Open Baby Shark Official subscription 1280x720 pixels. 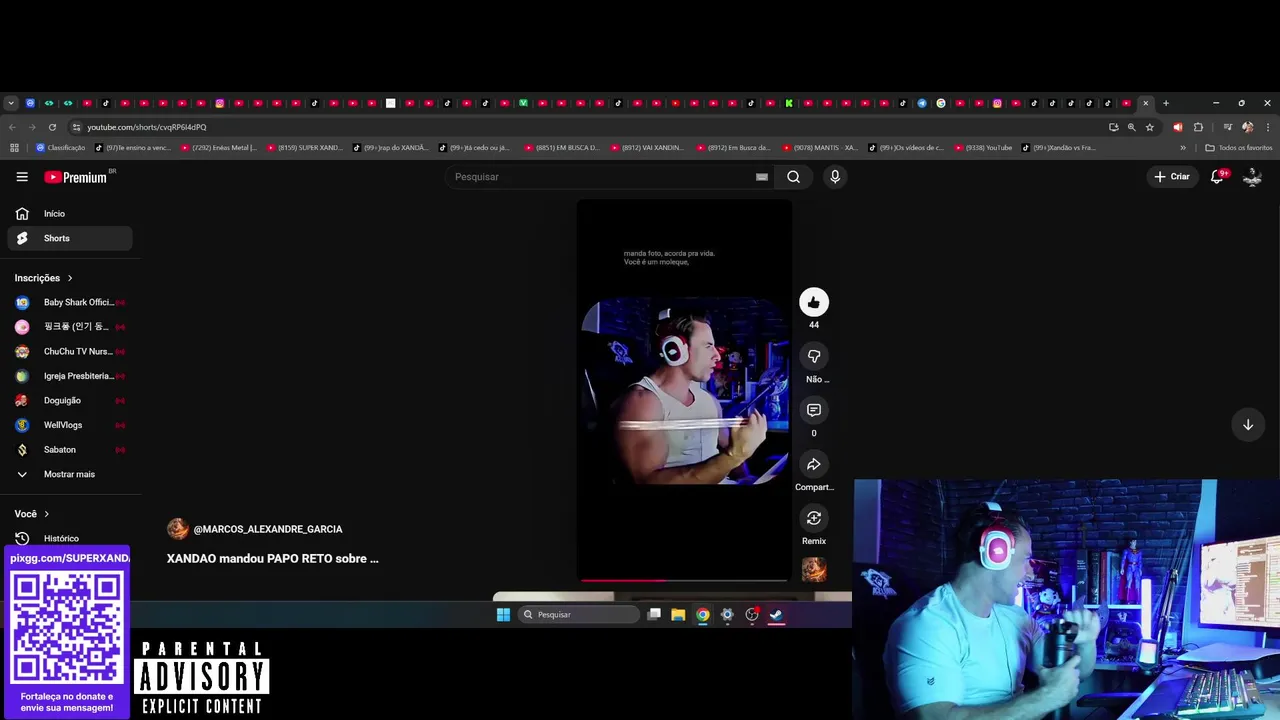coord(70,302)
